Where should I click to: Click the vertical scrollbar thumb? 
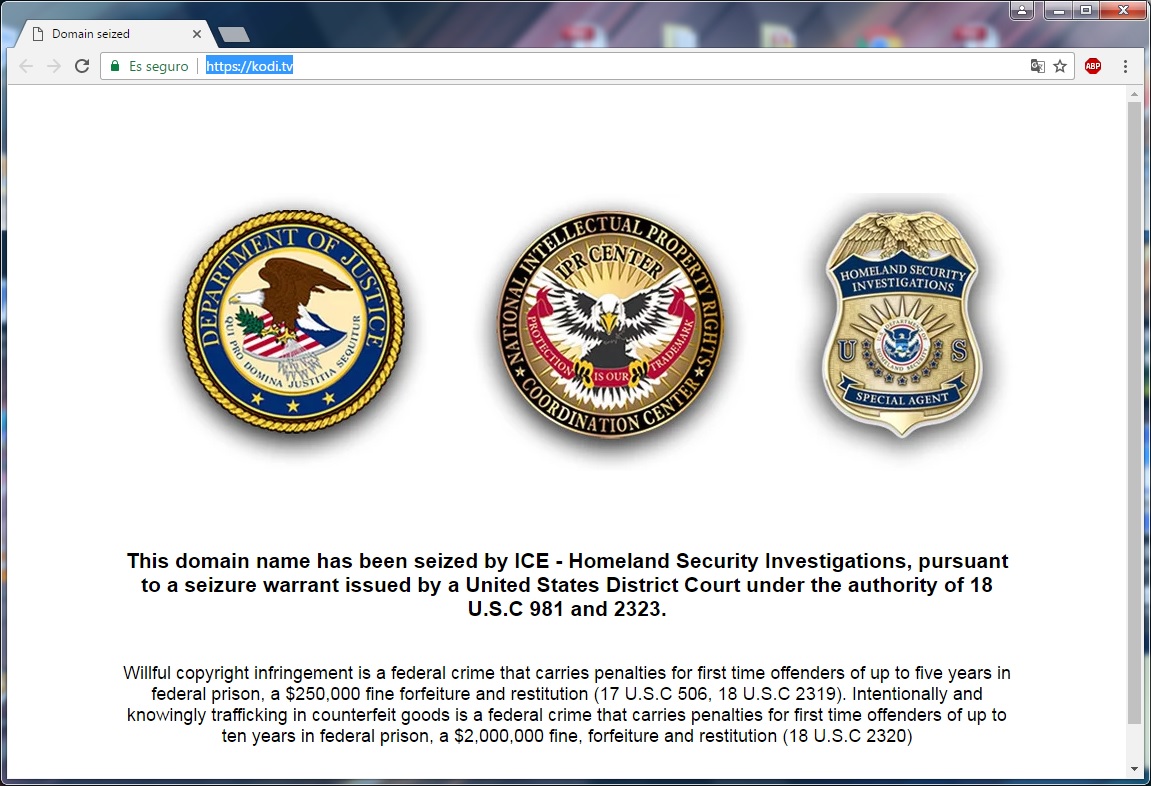[1135, 412]
